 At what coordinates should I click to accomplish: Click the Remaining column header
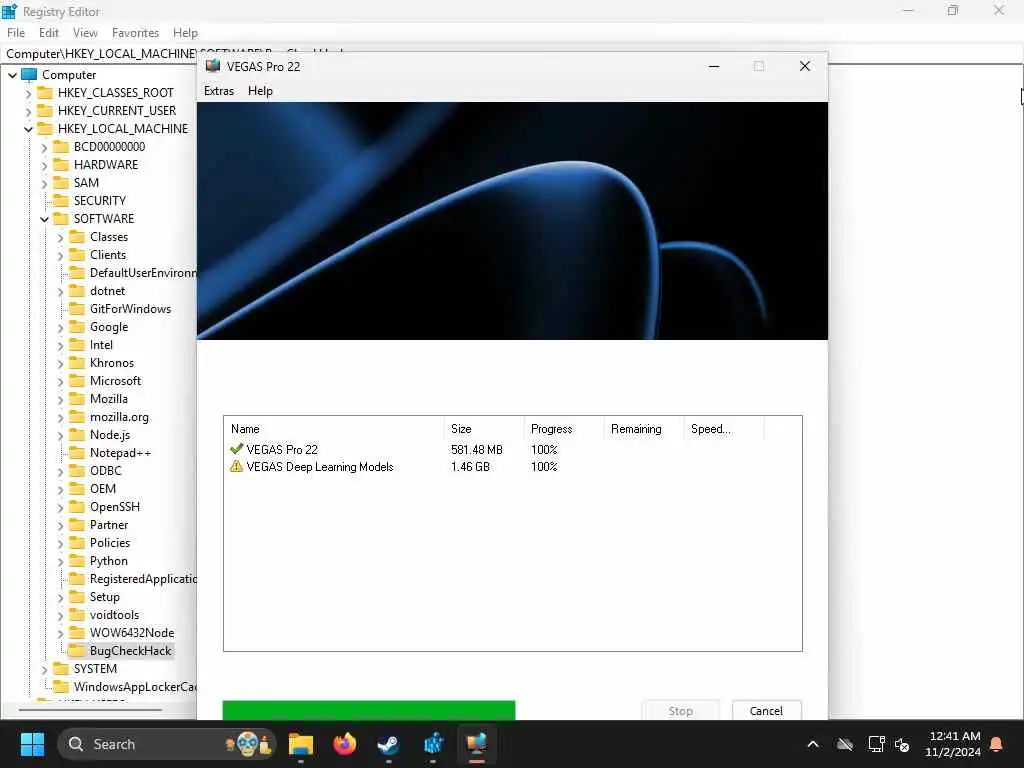(x=643, y=429)
